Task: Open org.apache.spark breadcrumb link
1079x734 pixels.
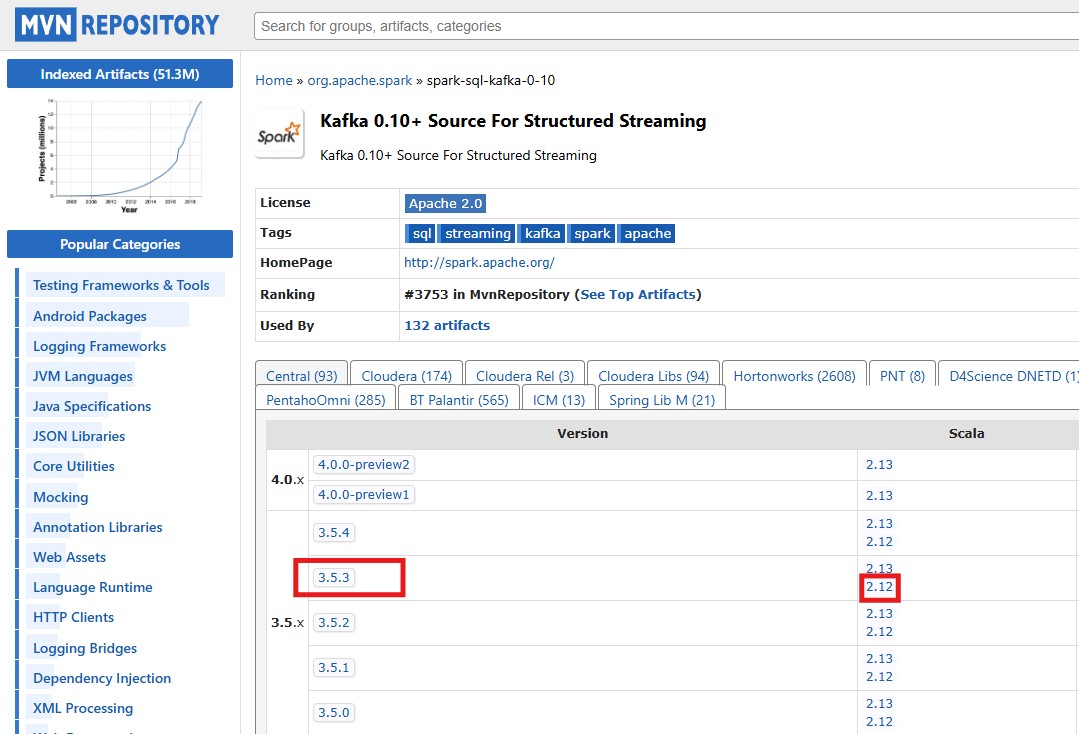Action: [359, 80]
